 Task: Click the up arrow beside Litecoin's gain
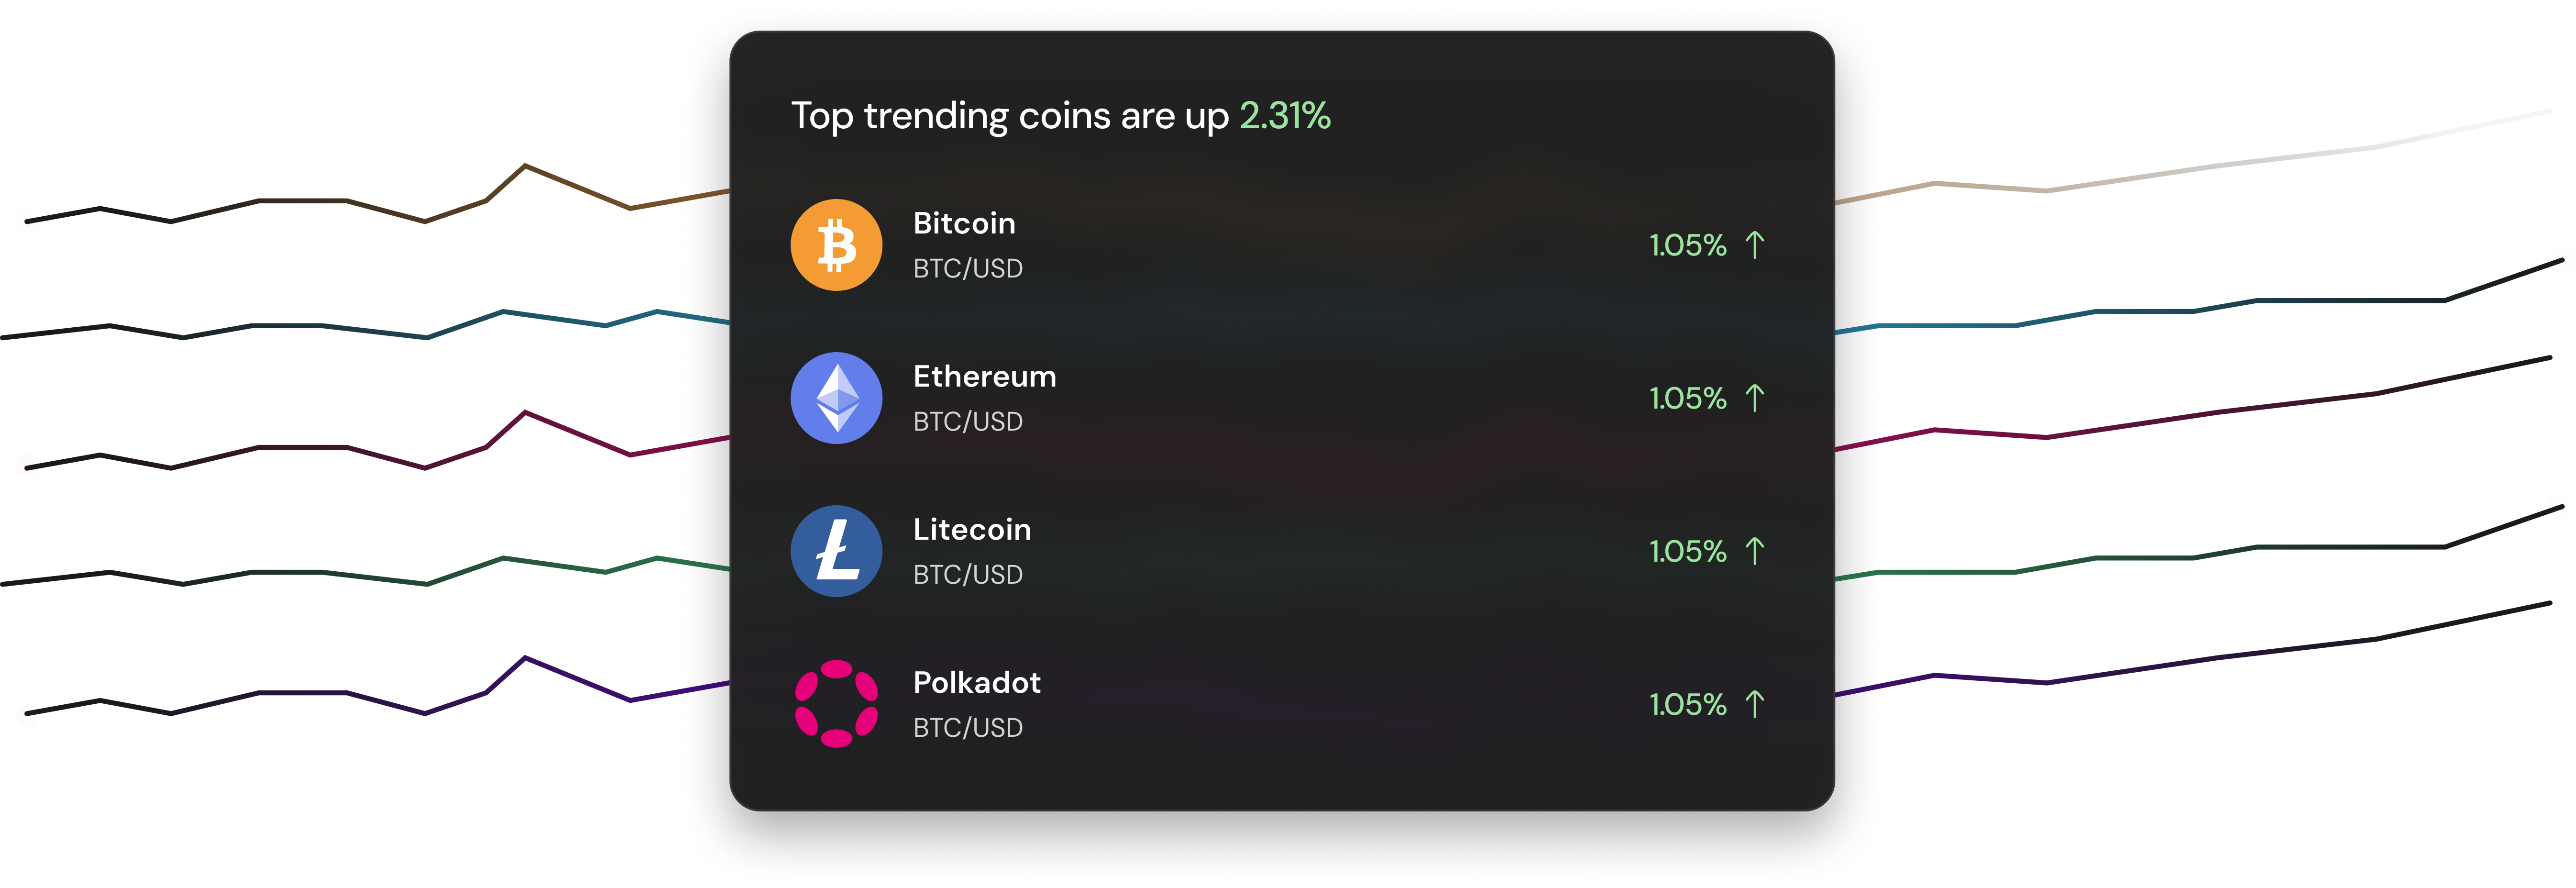[x=1755, y=551]
